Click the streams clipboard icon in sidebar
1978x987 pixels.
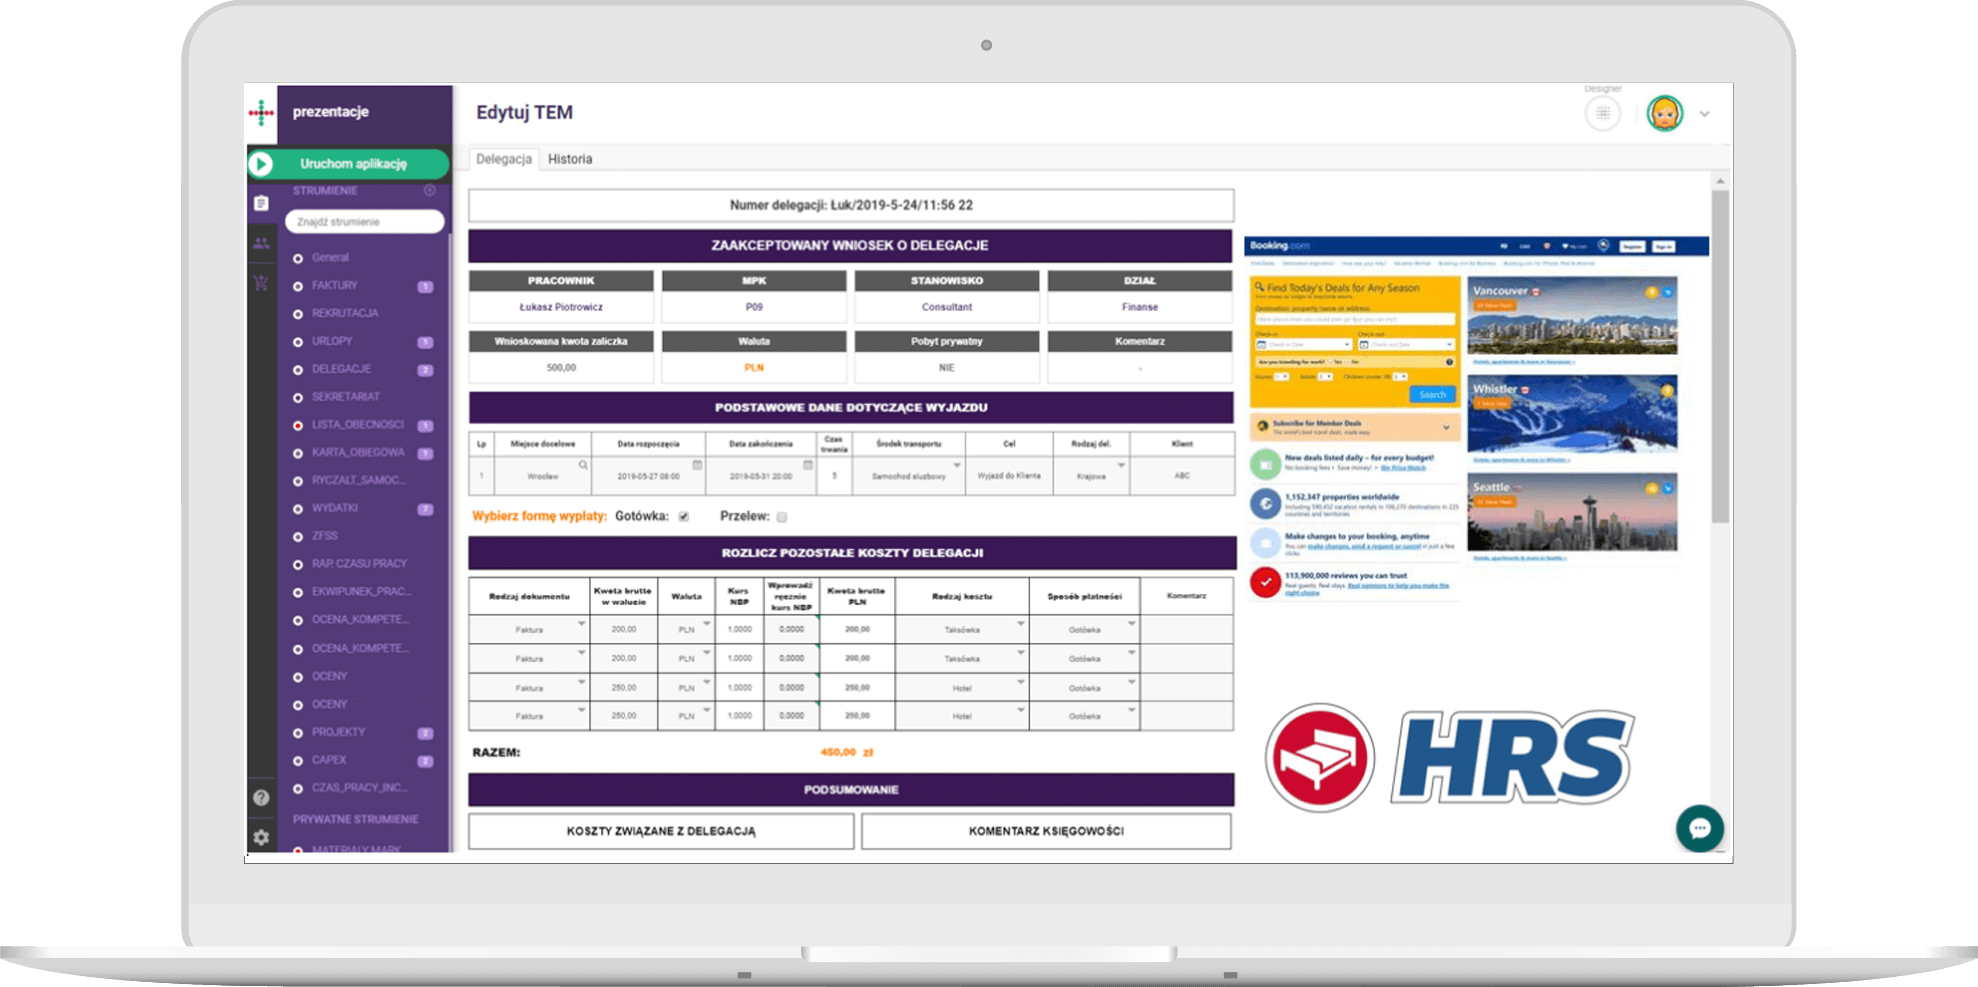coord(261,203)
